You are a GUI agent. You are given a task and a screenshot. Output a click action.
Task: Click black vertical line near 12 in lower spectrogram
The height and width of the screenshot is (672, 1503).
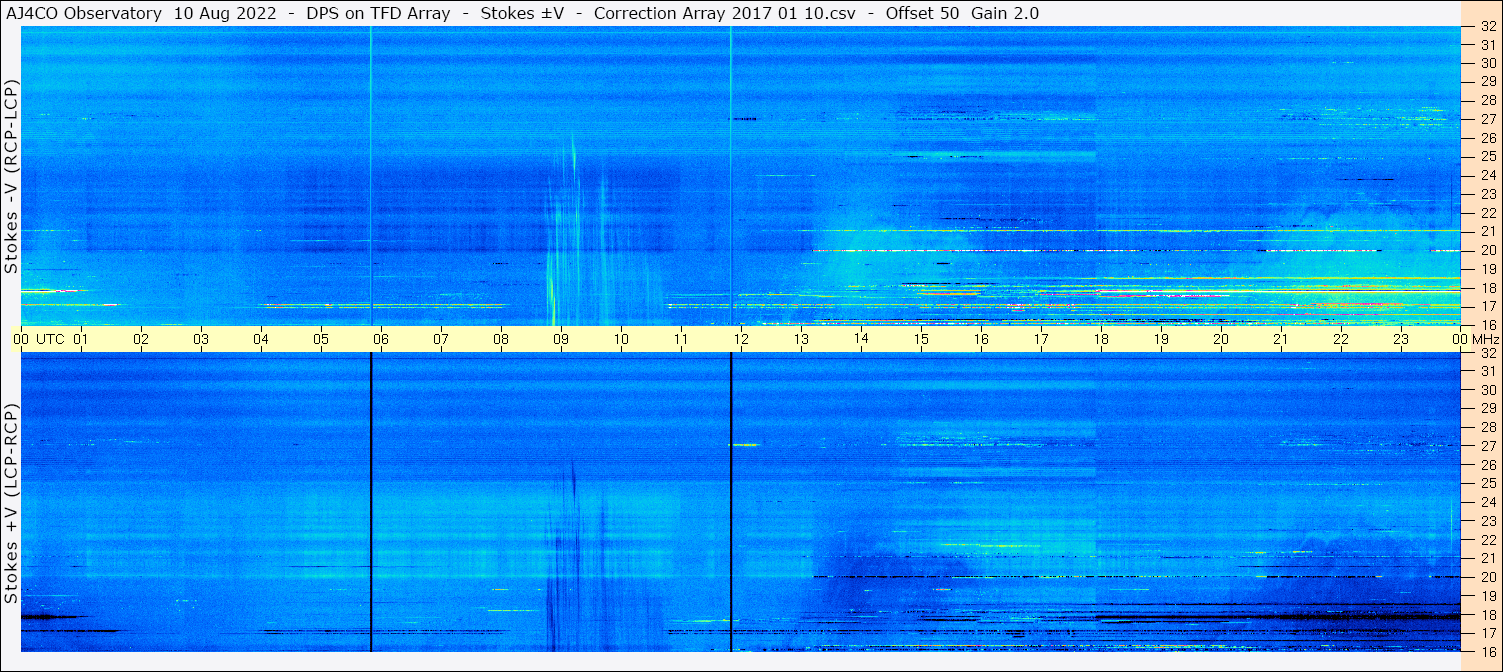731,502
